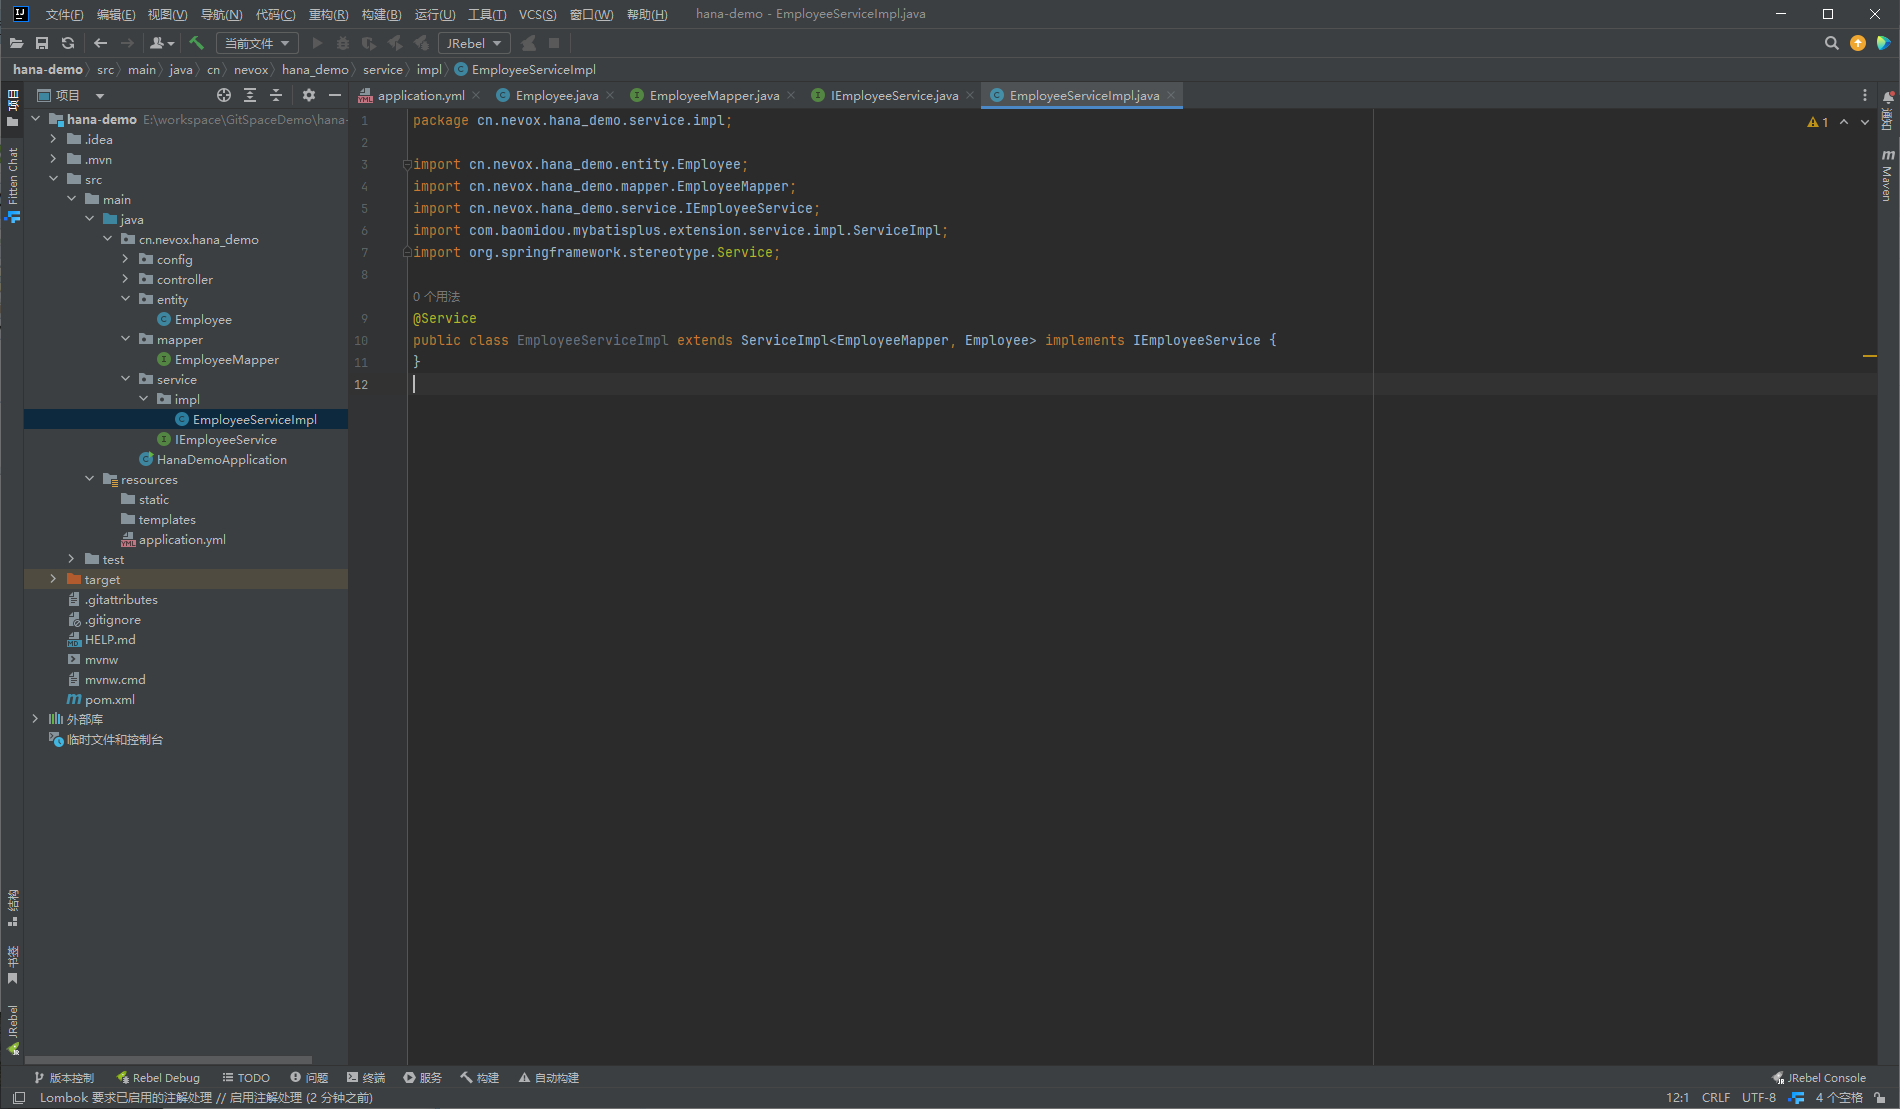Expand the .mvn folder
Viewport: 1900px width, 1109px height.
pyautogui.click(x=53, y=159)
